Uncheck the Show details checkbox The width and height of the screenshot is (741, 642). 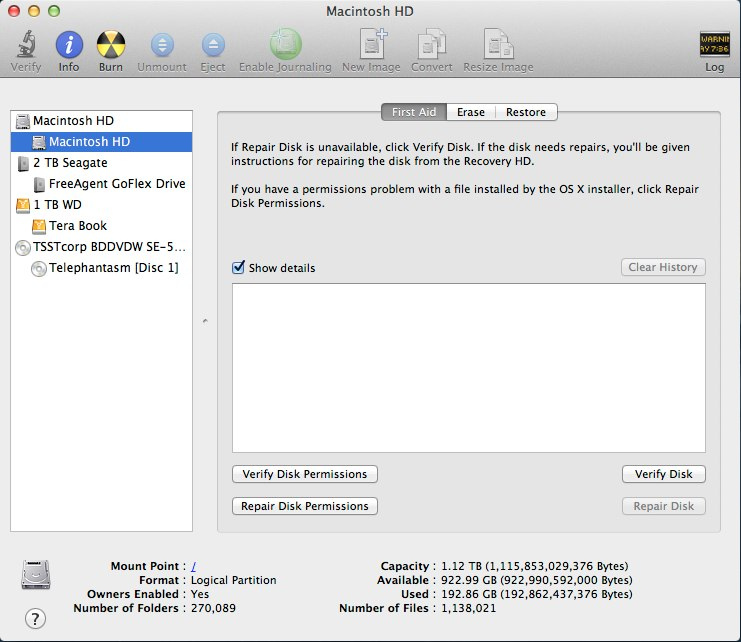pos(238,267)
